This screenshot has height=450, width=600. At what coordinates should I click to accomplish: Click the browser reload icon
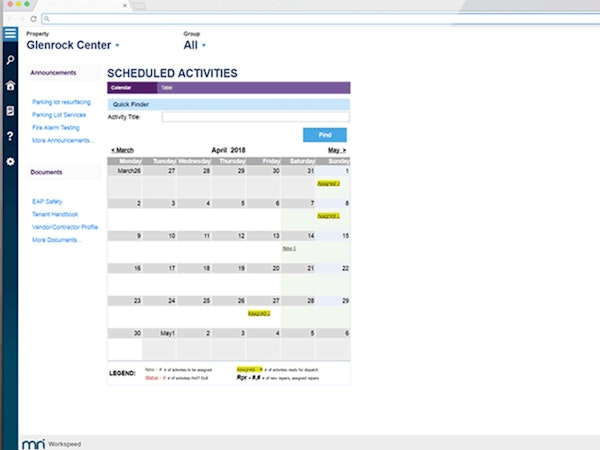click(33, 19)
